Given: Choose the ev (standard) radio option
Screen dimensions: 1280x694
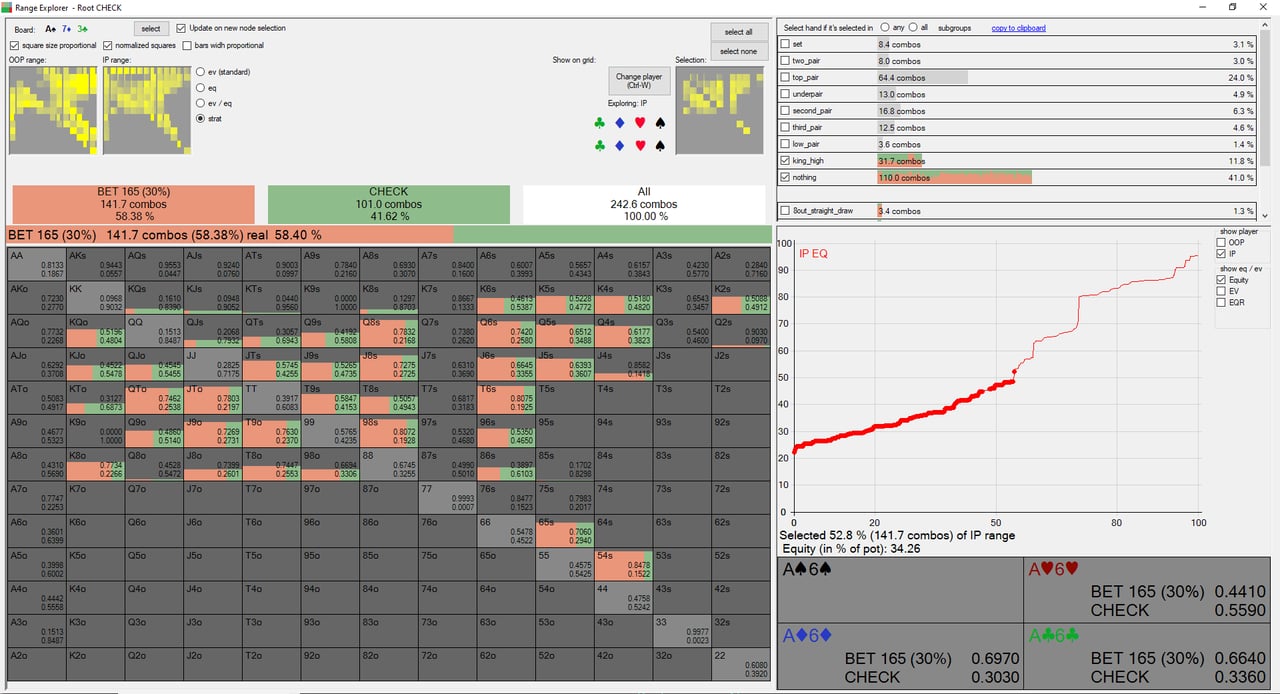Looking at the screenshot, I should pyautogui.click(x=201, y=72).
